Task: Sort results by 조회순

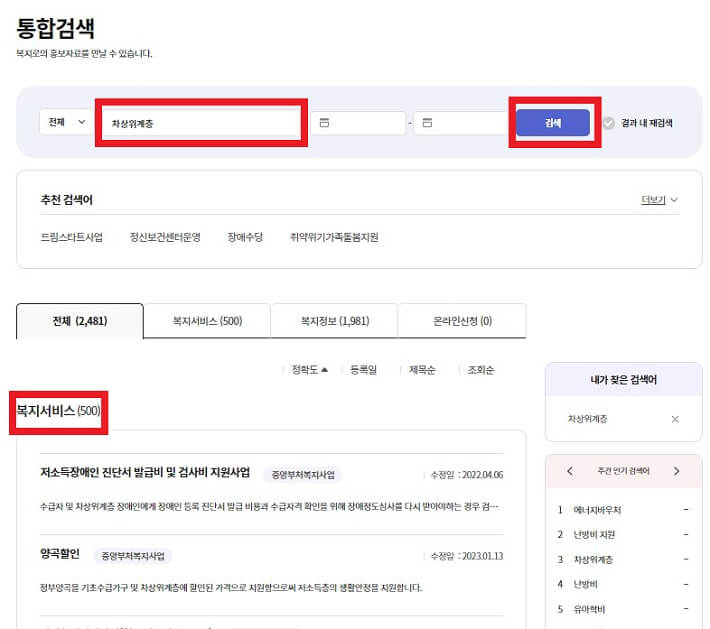Action: coord(481,370)
